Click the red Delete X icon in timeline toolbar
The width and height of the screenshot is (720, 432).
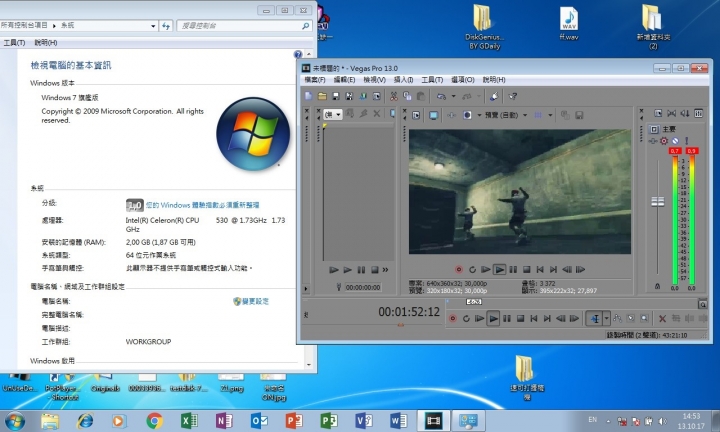tap(662, 318)
